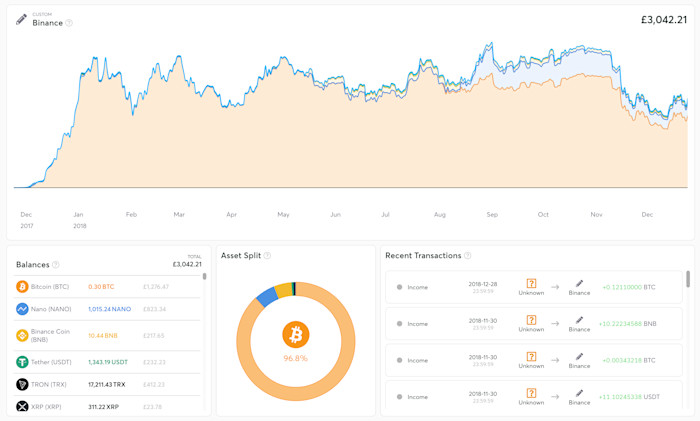Image resolution: width=700 pixels, height=421 pixels.
Task: Click Unknown source icon in the 2018-12-28 transaction
Action: [531, 283]
